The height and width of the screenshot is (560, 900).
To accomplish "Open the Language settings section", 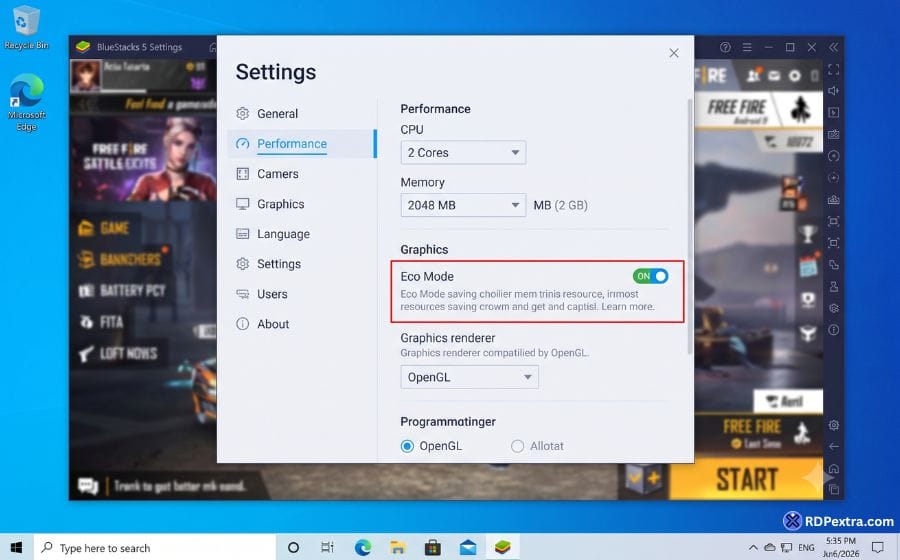I will pyautogui.click(x=283, y=234).
